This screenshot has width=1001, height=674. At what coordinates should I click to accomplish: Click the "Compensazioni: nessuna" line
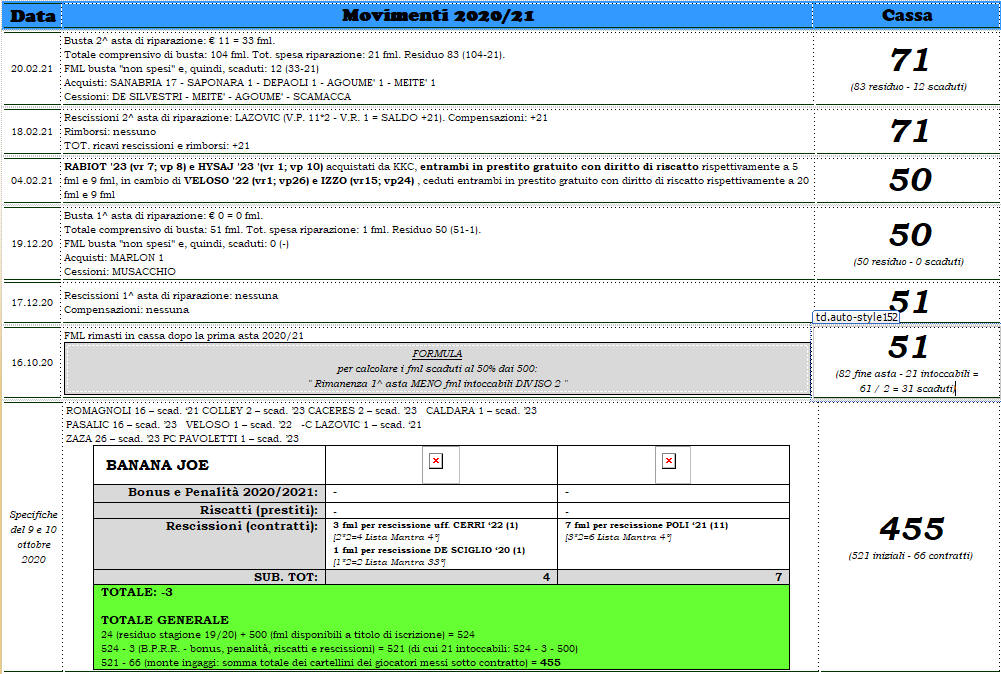tap(126, 310)
